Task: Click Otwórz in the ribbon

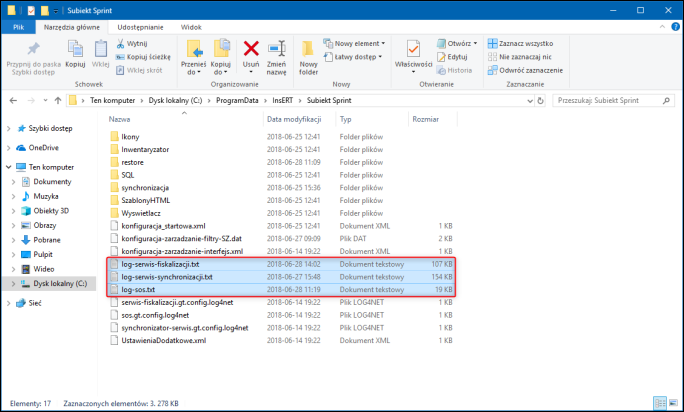Action: [457, 44]
